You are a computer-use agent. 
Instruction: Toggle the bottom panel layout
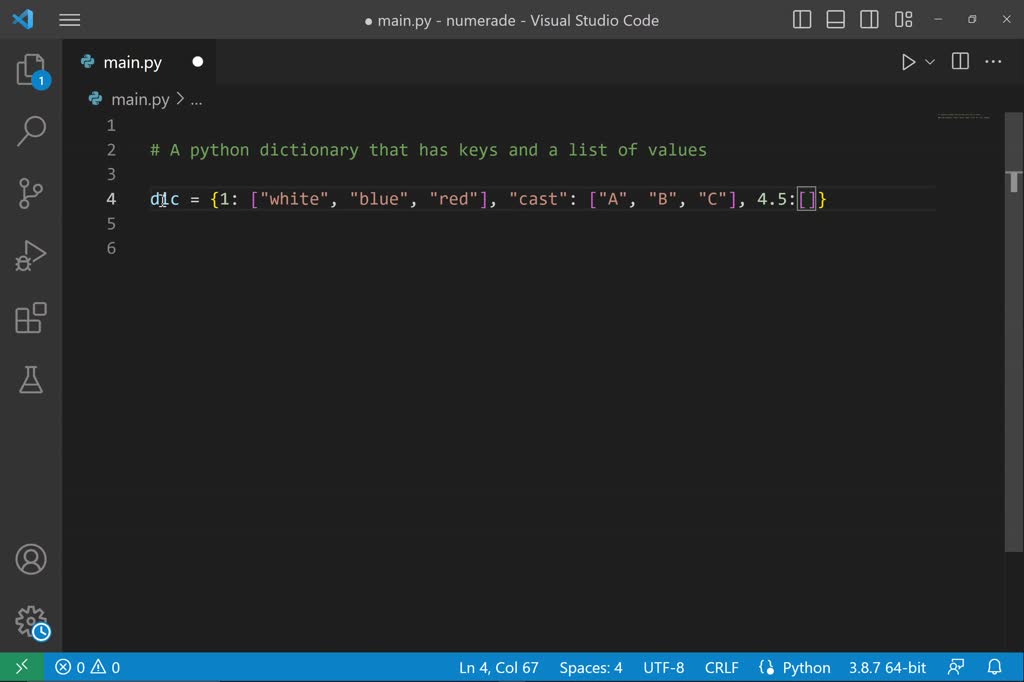[x=835, y=20]
